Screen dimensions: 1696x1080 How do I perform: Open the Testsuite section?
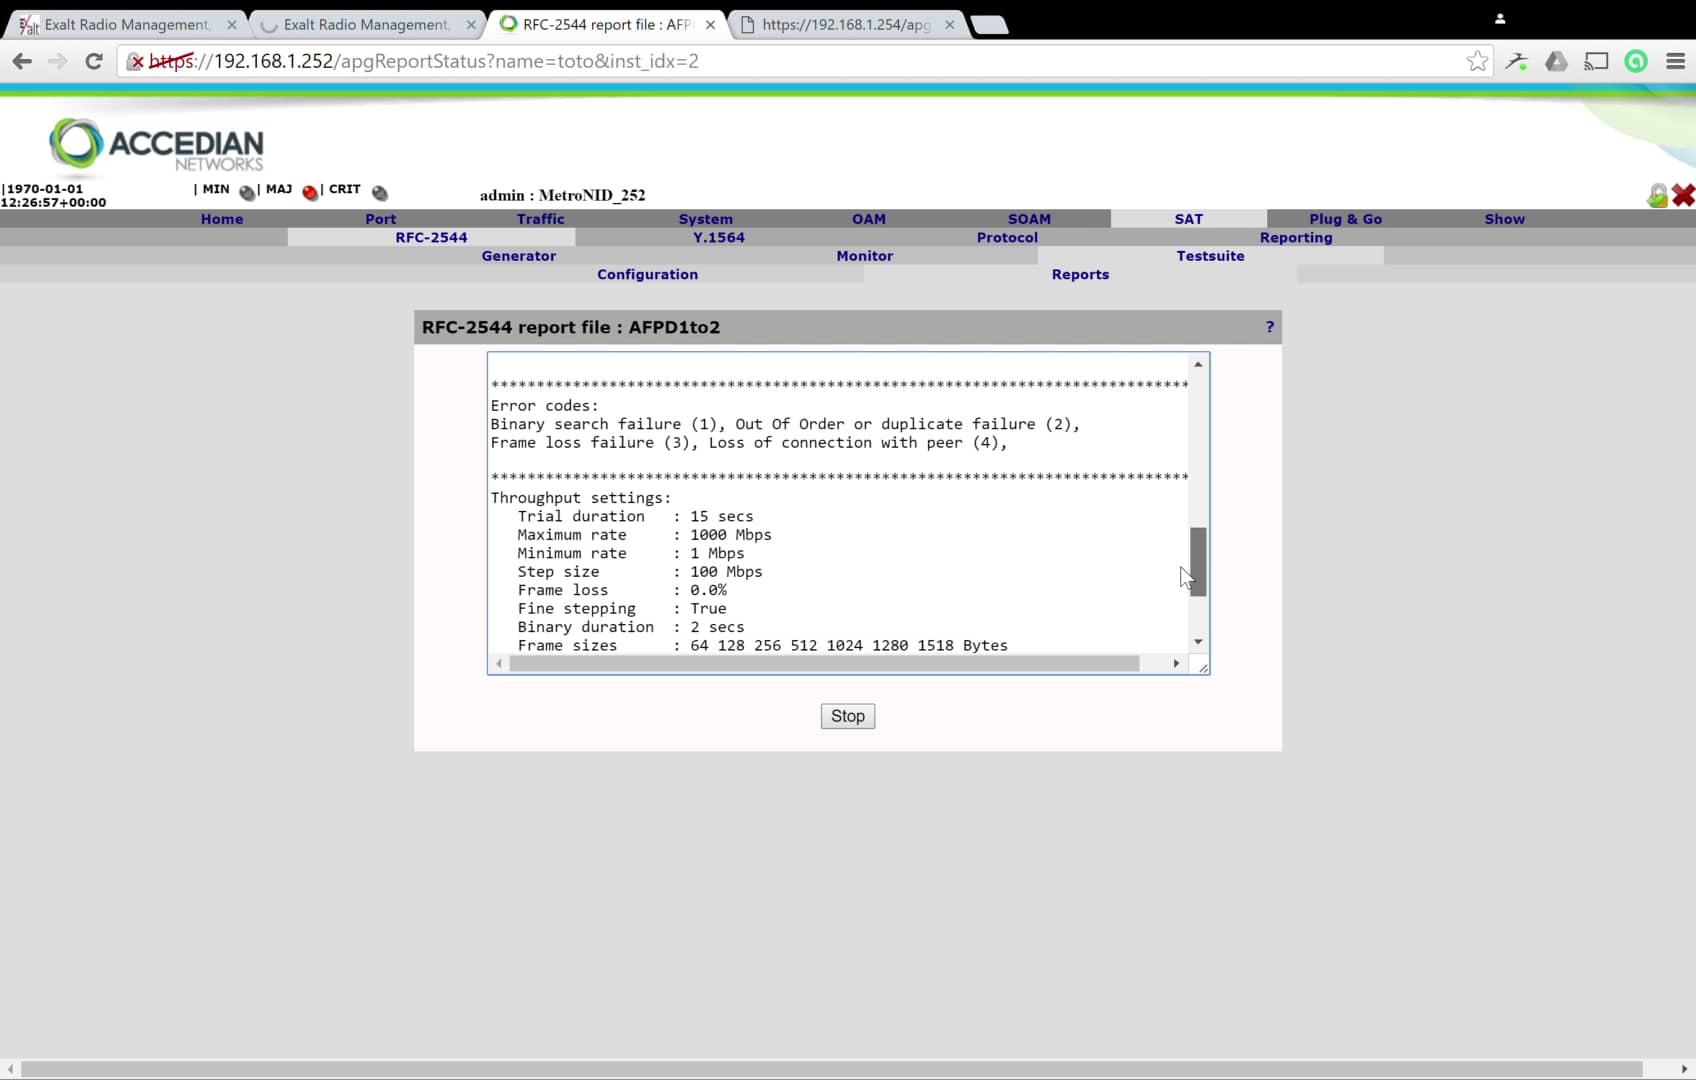(1210, 256)
